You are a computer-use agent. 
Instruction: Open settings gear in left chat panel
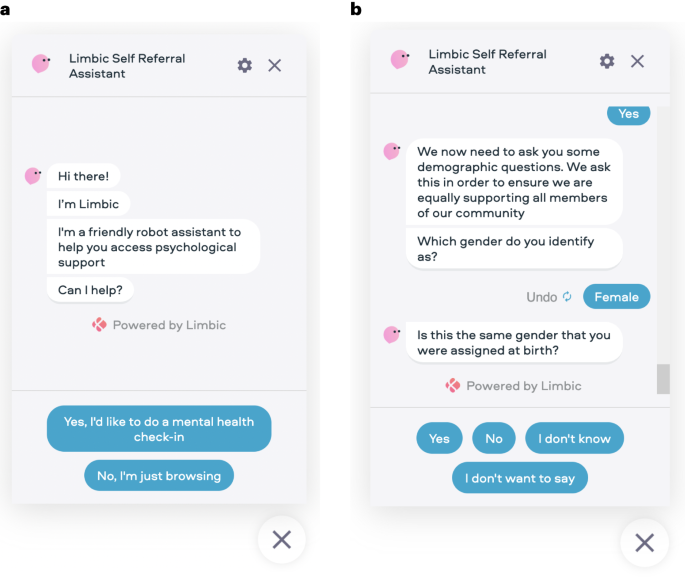[x=245, y=65]
